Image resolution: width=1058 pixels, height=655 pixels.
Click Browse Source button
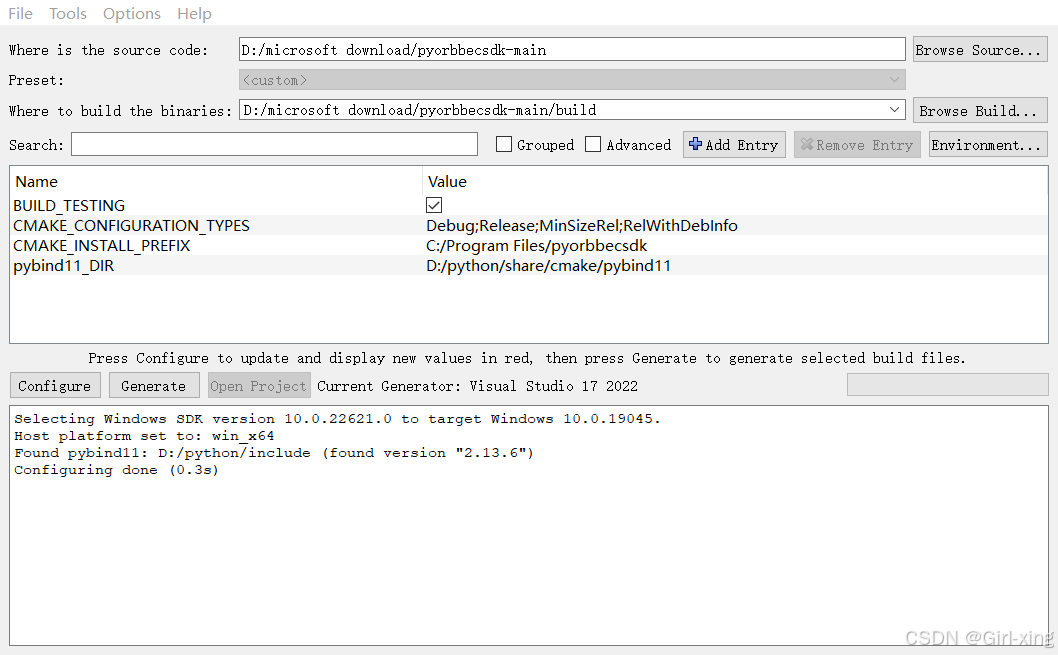979,49
